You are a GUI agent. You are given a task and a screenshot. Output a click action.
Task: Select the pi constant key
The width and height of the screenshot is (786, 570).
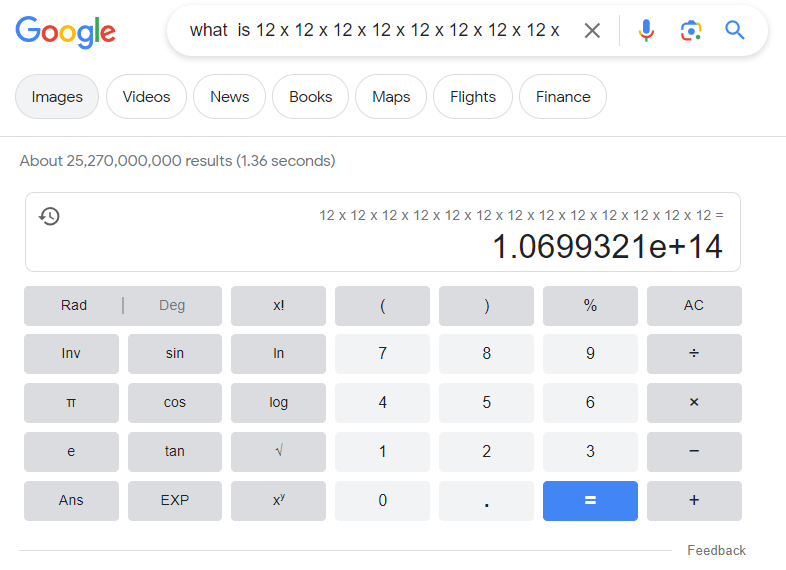click(x=71, y=403)
